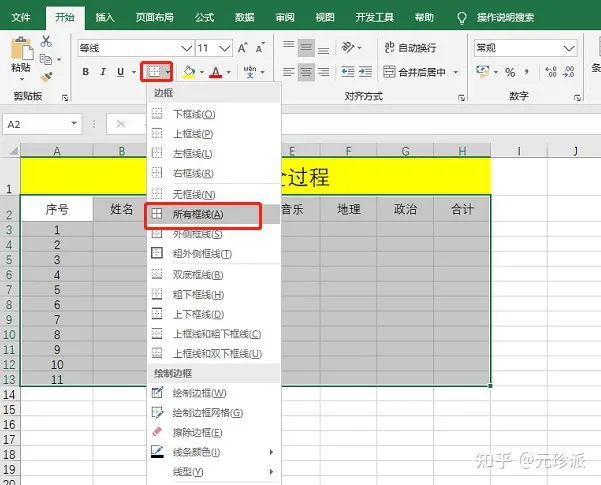Image resolution: width=601 pixels, height=485 pixels.
Task: Click the phonetic guide (wén) icon
Action: [250, 72]
